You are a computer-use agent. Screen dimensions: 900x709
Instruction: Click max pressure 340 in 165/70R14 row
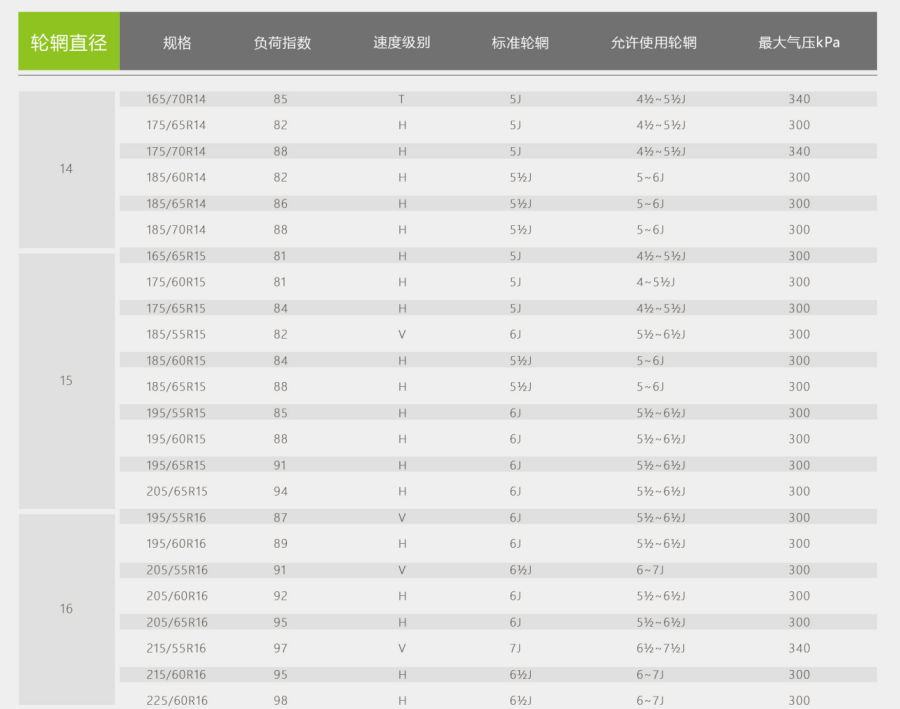[799, 99]
